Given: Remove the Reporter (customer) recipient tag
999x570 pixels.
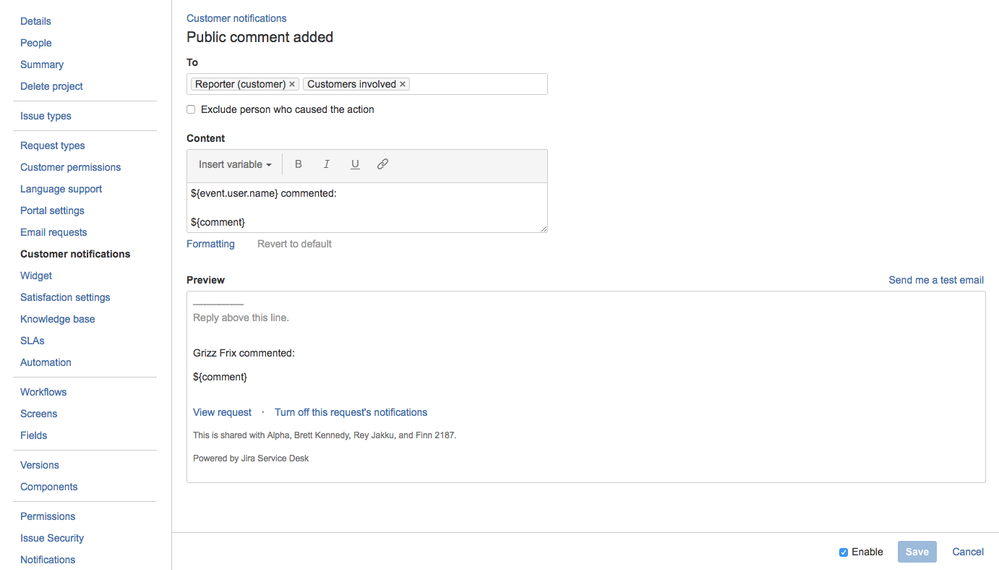Looking at the screenshot, I should click(x=292, y=85).
